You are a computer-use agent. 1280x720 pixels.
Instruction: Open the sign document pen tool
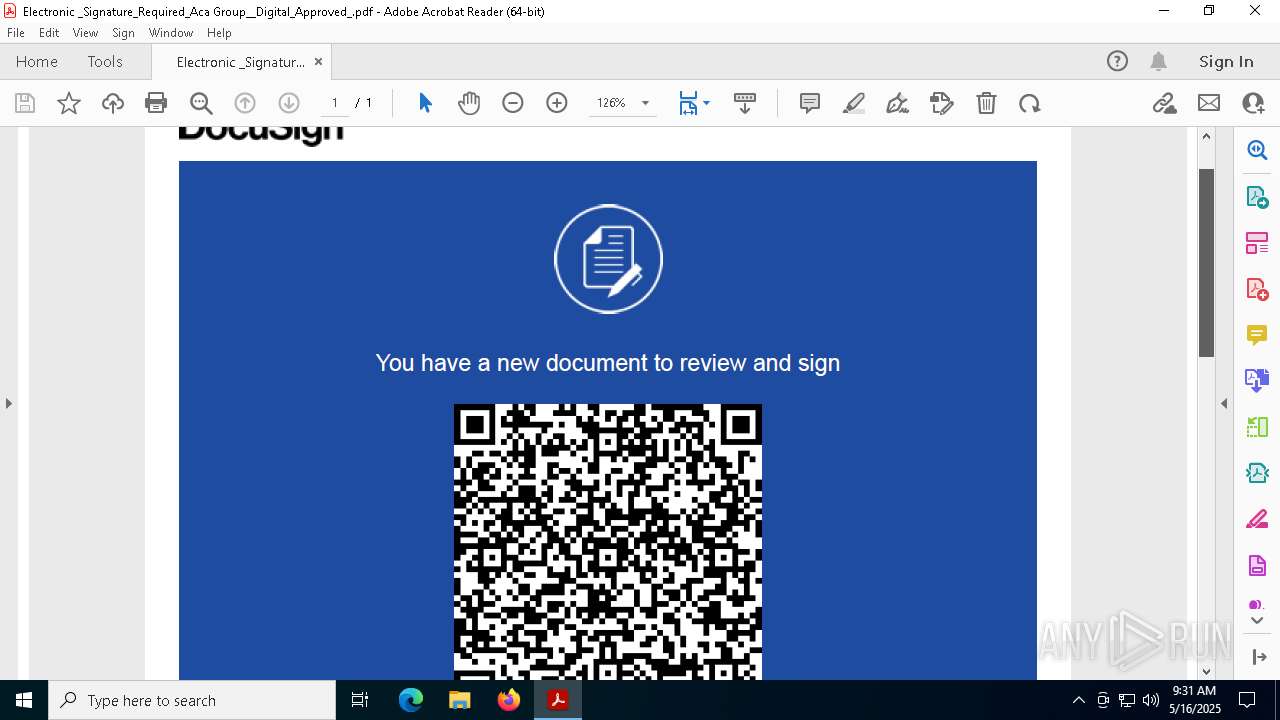898,103
